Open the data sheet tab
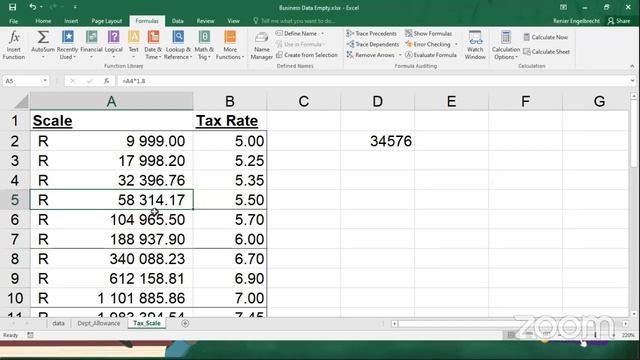The image size is (640, 360). tap(58, 323)
